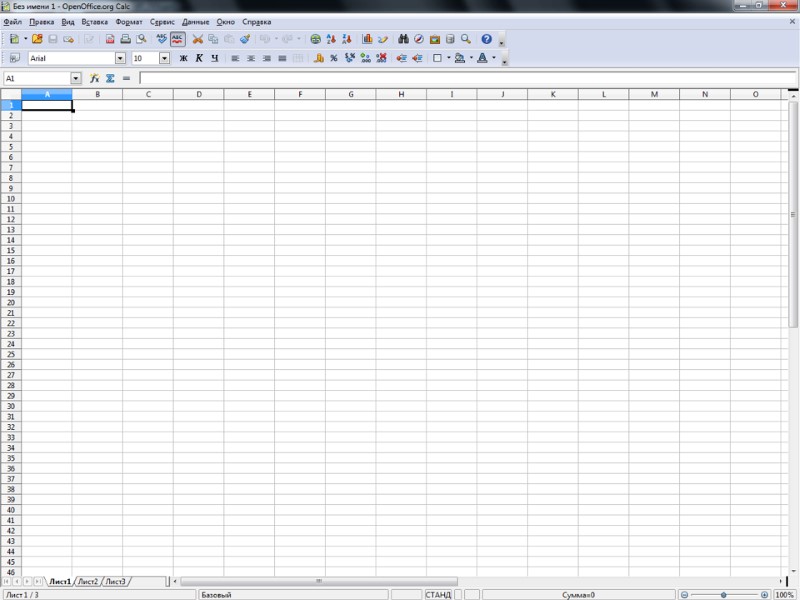The image size is (800, 600).
Task: Expand the Font Color dropdown arrow
Action: 494,58
